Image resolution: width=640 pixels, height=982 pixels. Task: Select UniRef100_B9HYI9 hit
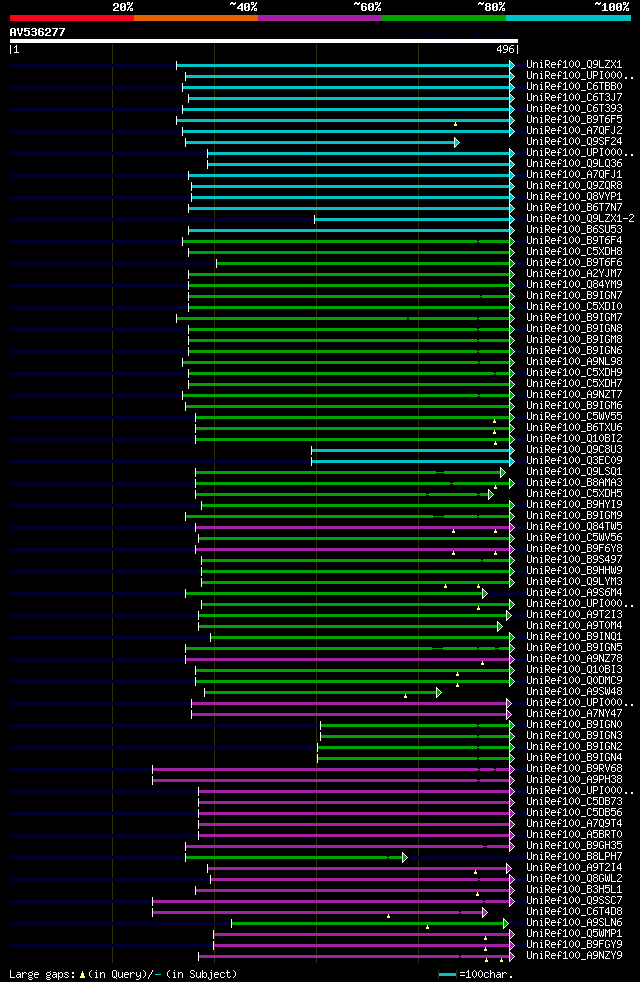click(x=574, y=505)
